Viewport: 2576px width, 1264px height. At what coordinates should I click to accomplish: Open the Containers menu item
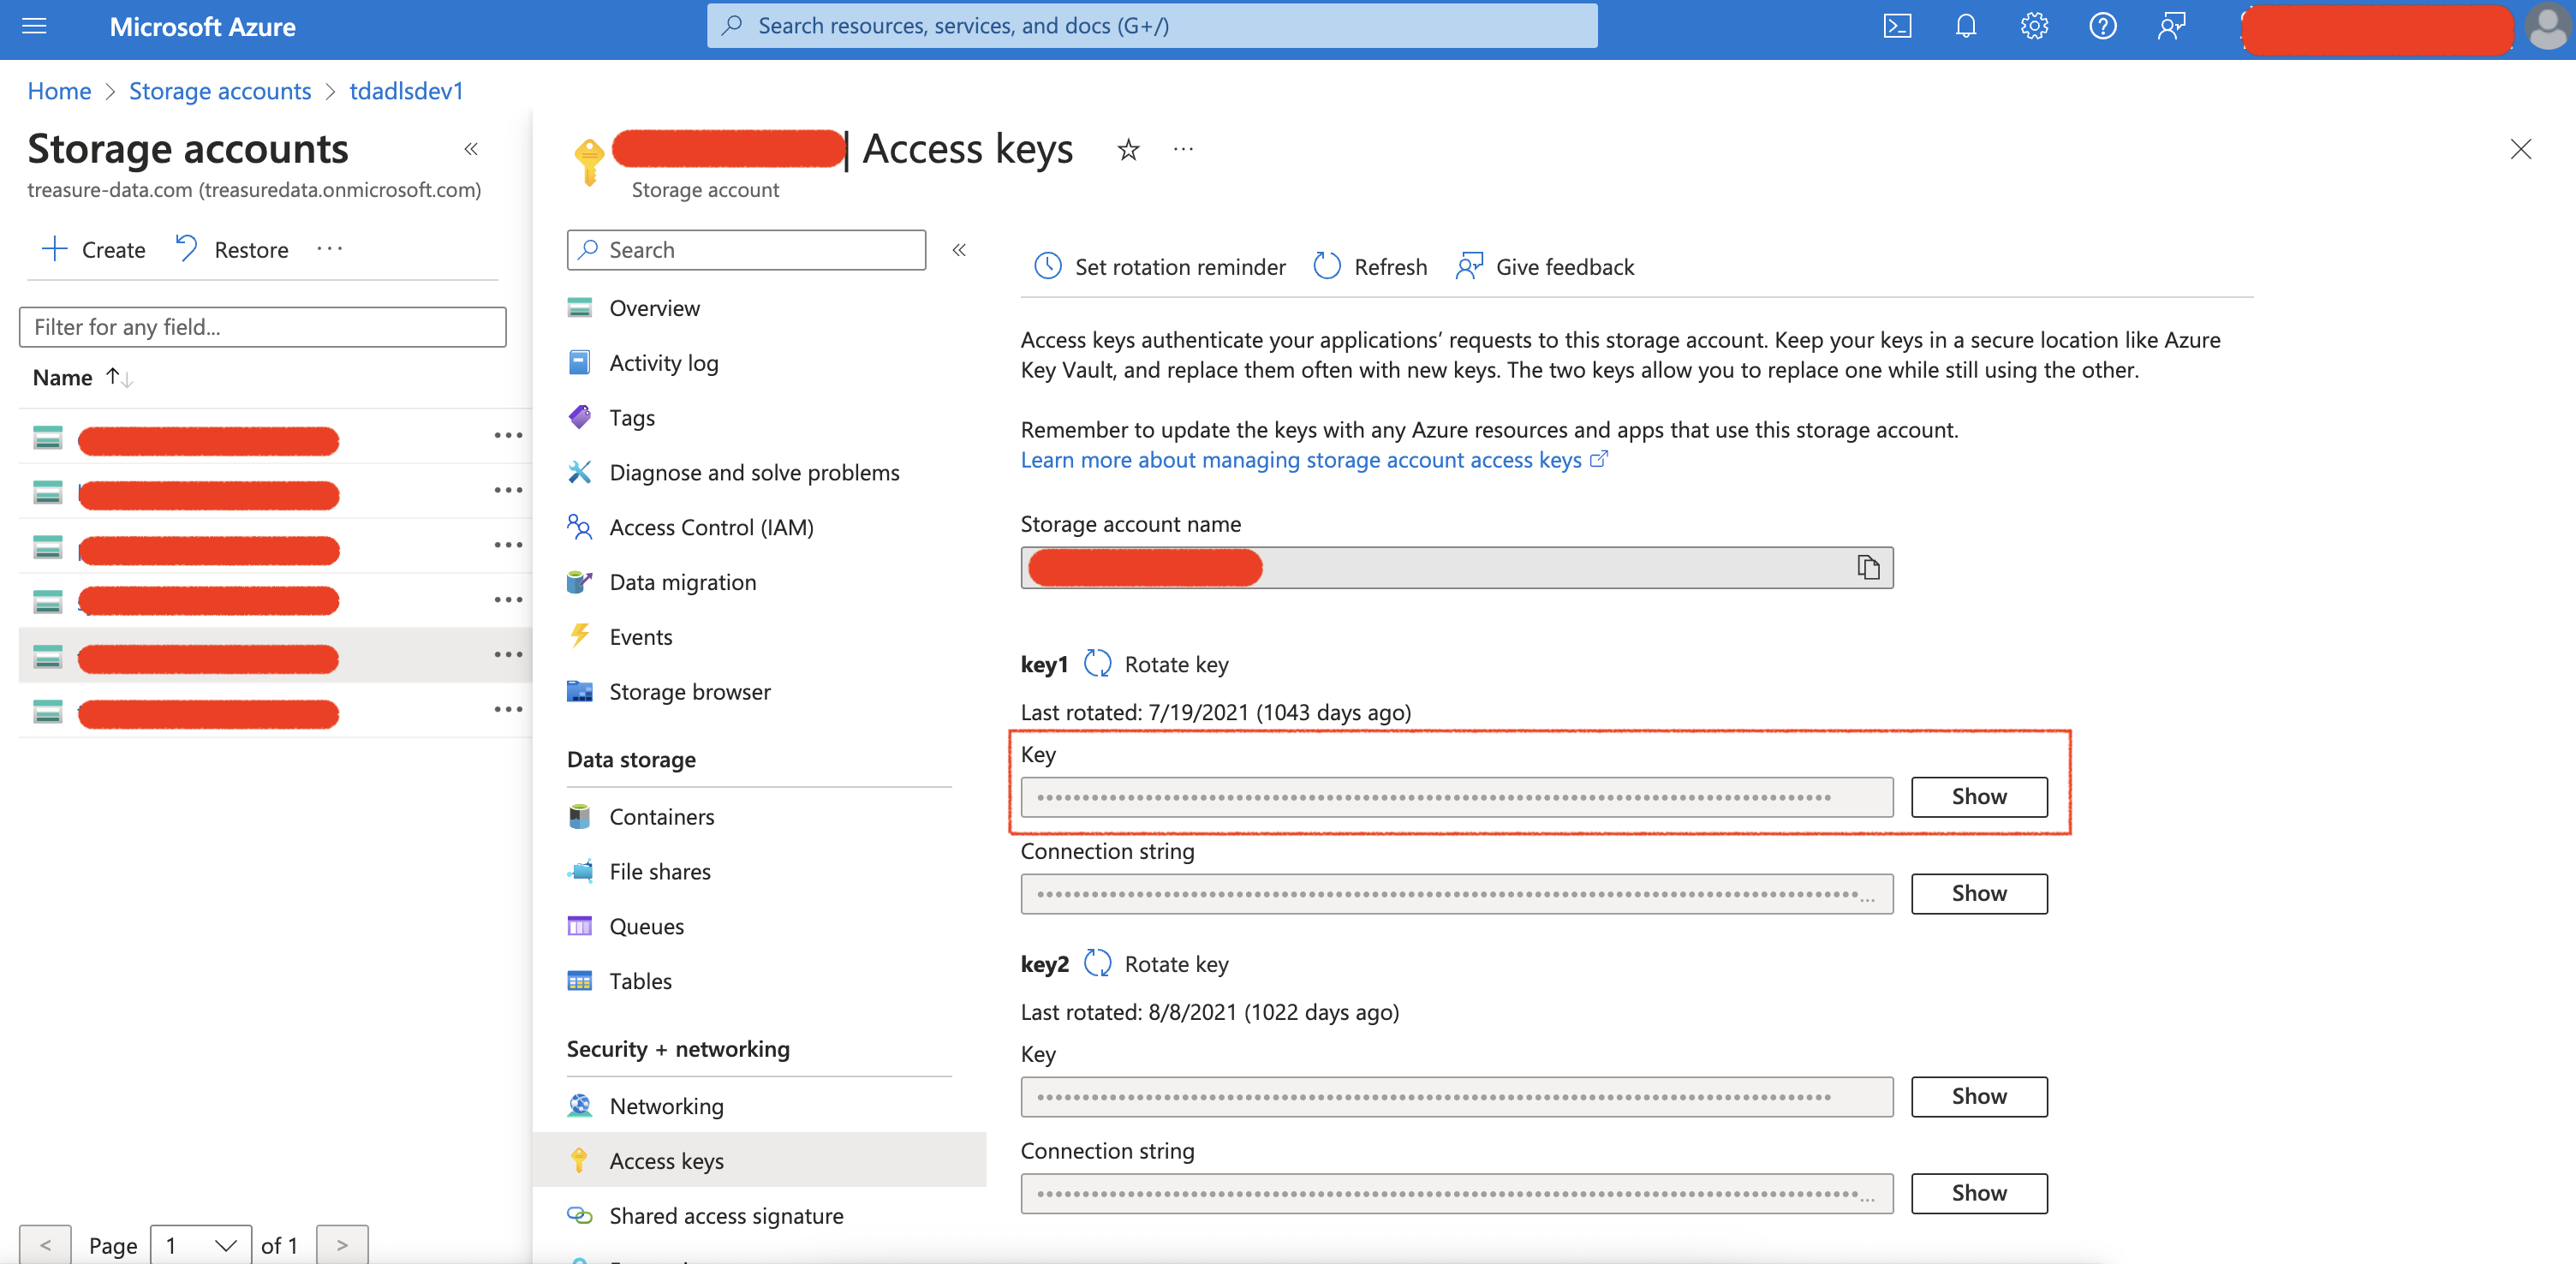tap(661, 816)
